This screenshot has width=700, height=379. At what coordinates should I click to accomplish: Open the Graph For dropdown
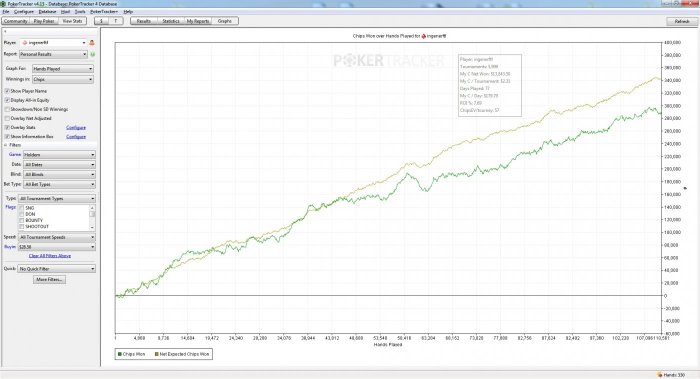click(63, 69)
